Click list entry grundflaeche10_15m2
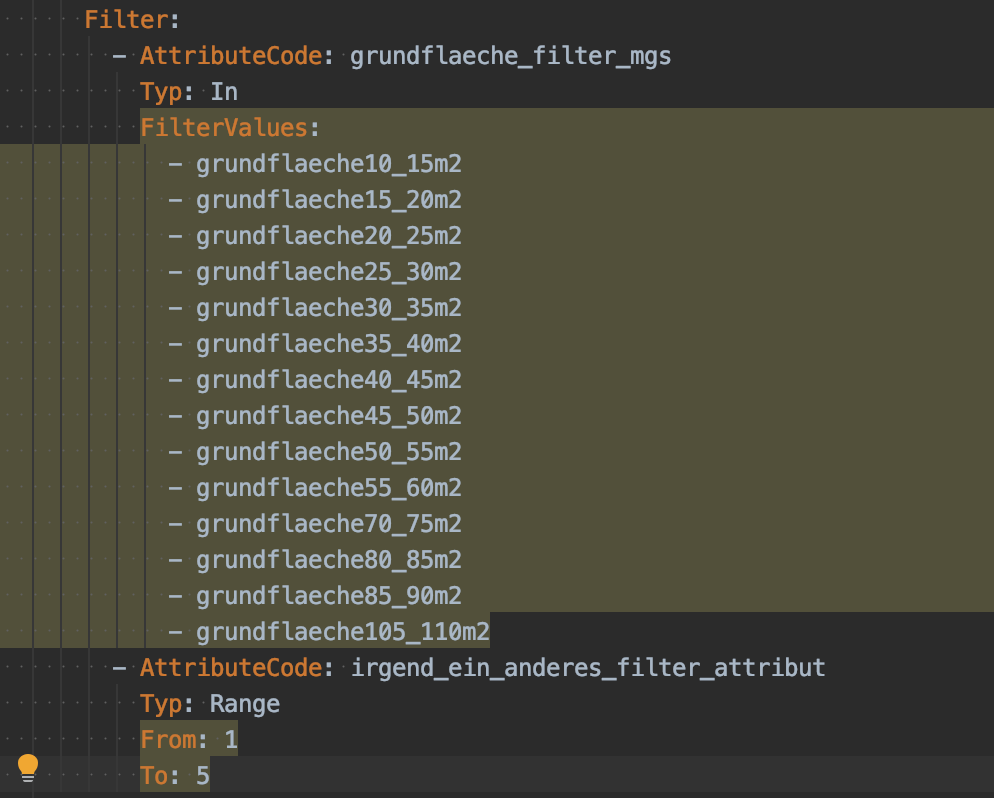 point(328,163)
